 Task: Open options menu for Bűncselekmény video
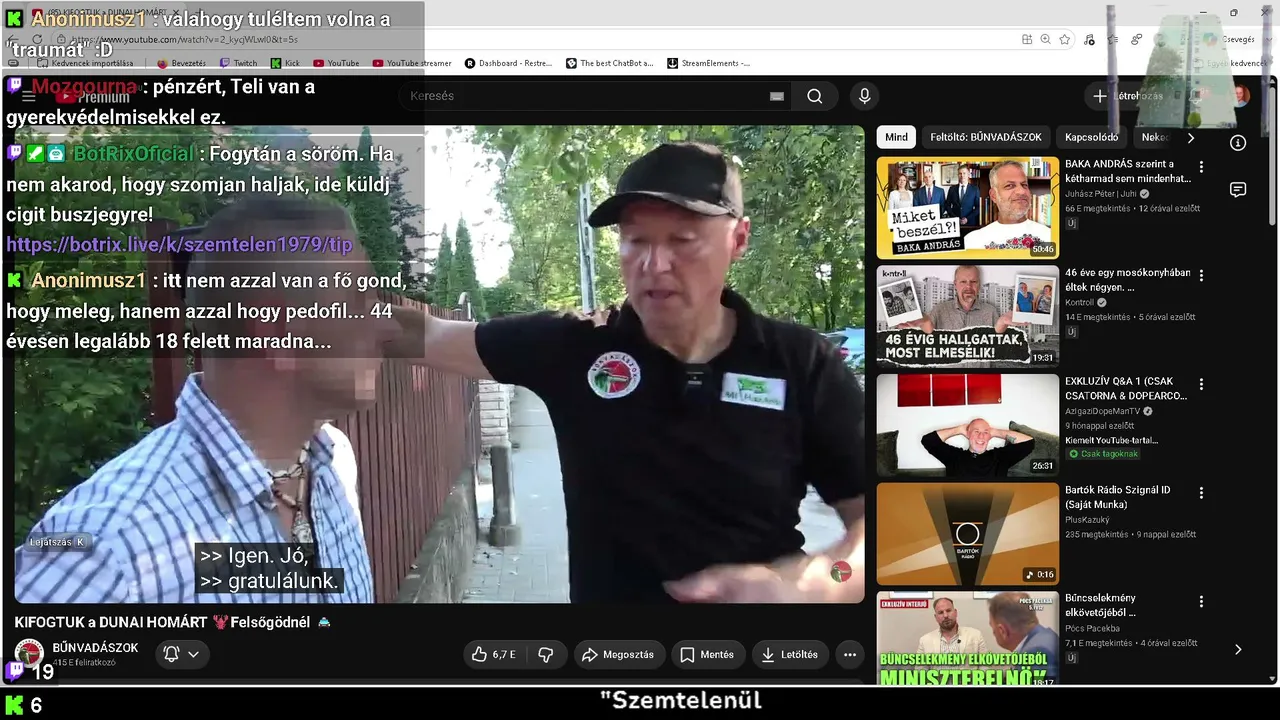coord(1201,602)
